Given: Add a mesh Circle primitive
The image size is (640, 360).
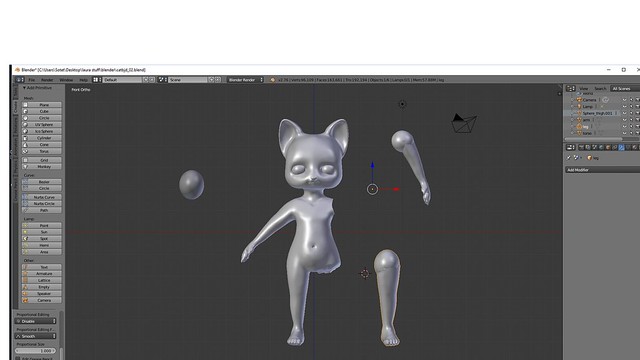Looking at the screenshot, I should coord(42,118).
